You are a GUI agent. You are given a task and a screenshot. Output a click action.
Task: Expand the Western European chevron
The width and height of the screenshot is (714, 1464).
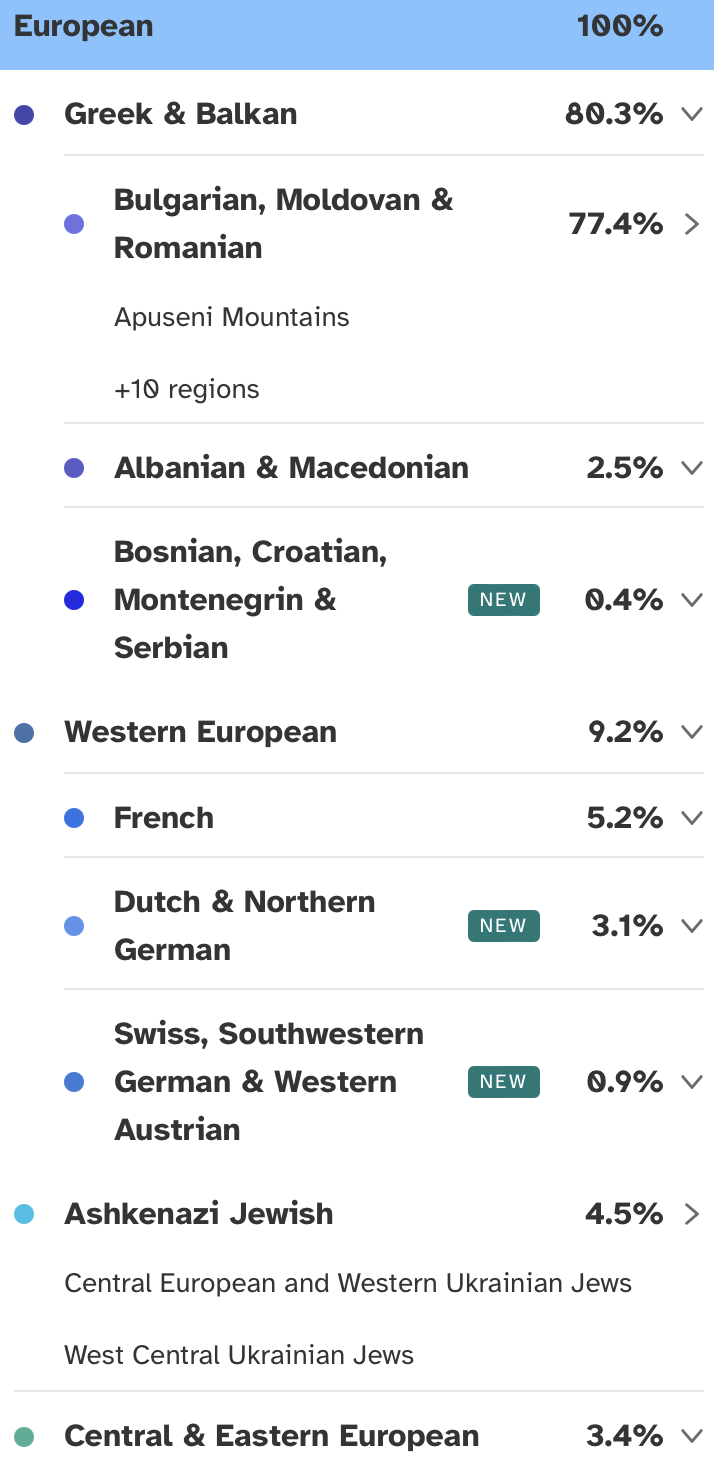692,732
